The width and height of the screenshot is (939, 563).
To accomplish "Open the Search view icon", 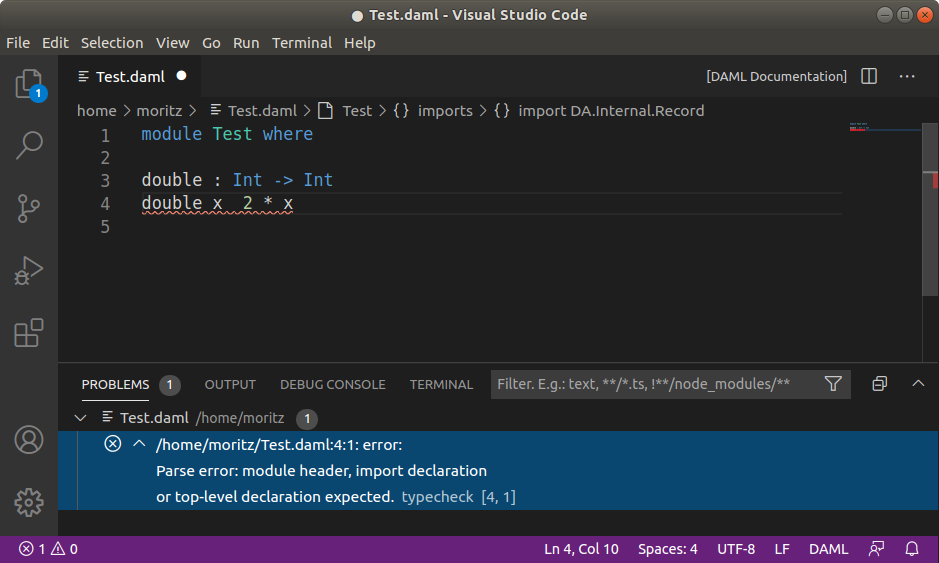I will click(x=29, y=146).
